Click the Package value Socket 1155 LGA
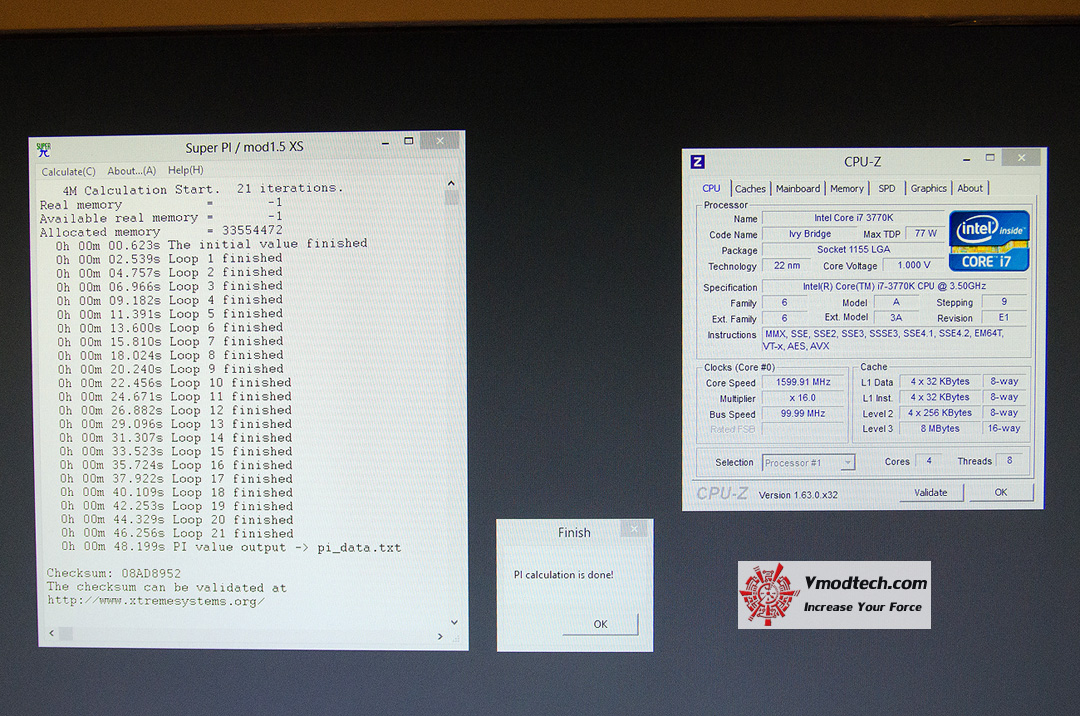Viewport: 1080px width, 716px height. click(x=853, y=250)
